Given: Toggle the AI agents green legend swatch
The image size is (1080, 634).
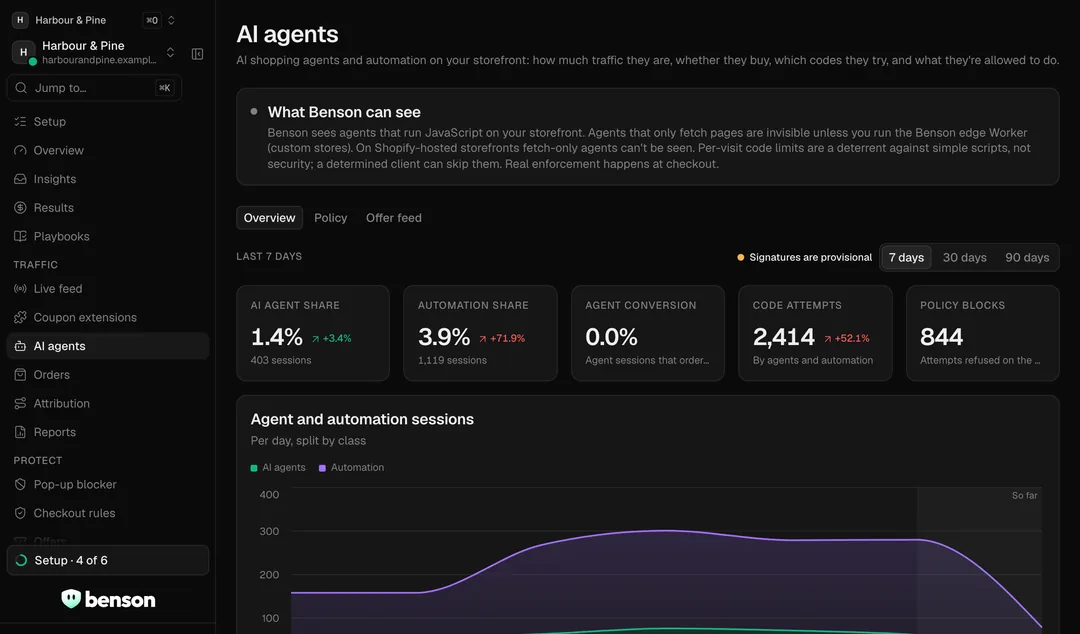Looking at the screenshot, I should point(254,468).
